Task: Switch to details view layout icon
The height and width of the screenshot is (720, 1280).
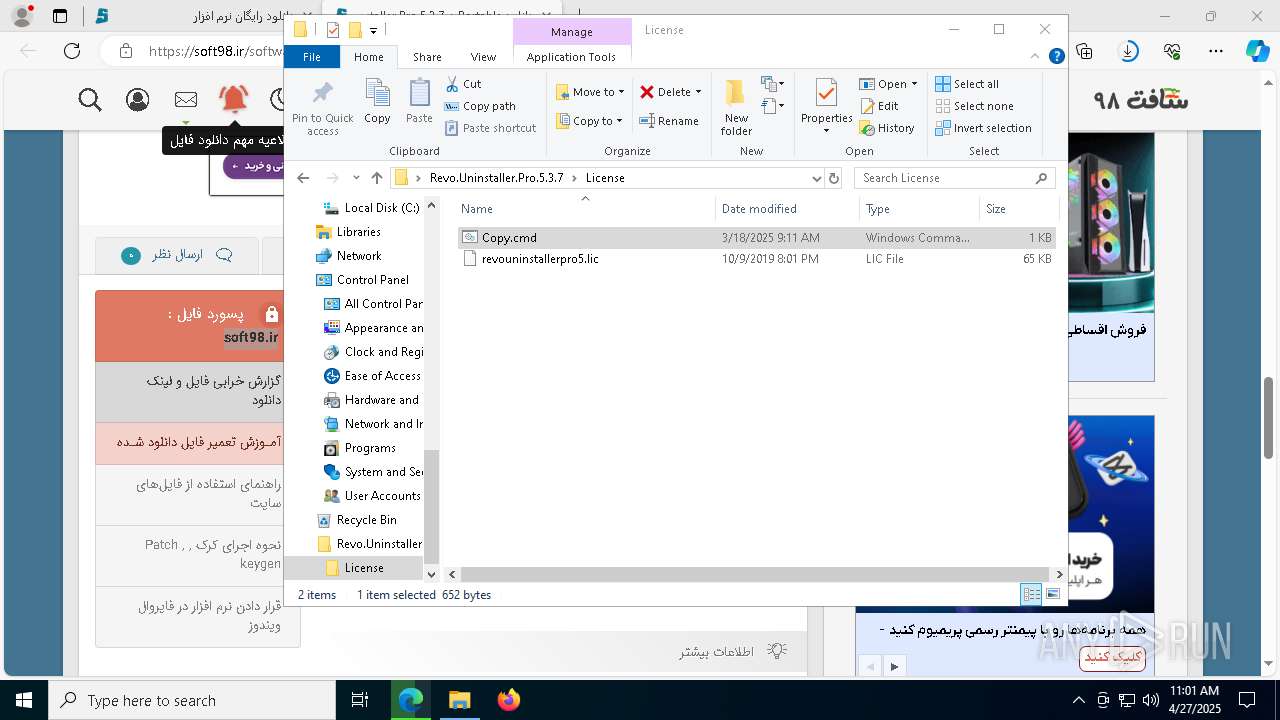Action: (x=1031, y=595)
